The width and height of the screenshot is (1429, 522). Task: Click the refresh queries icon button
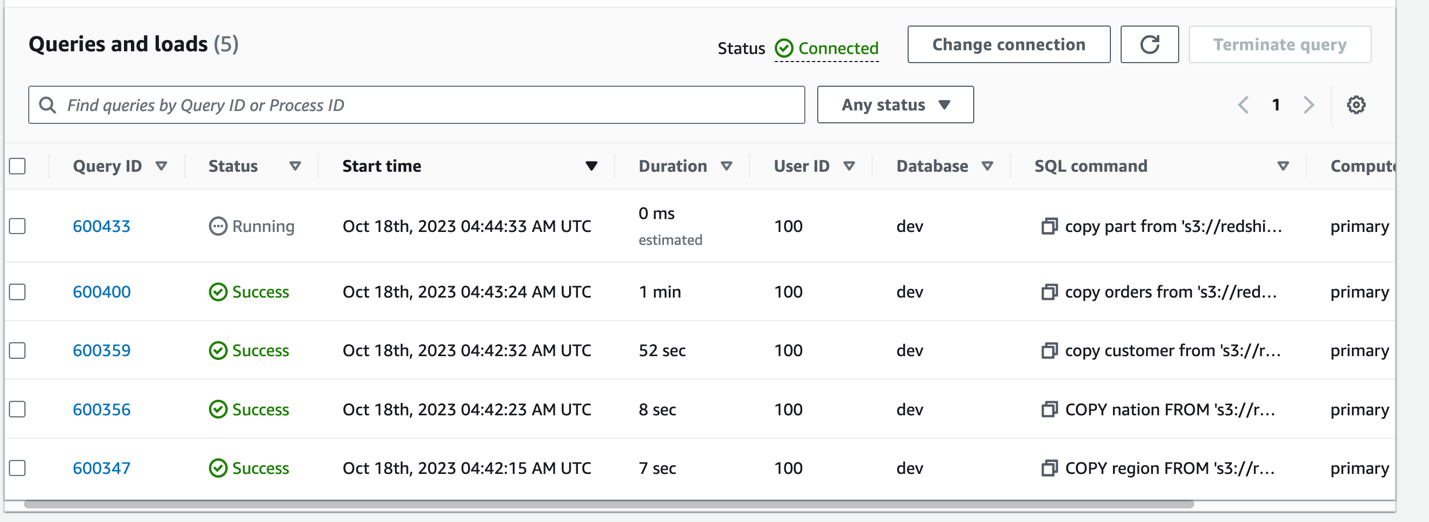1149,45
